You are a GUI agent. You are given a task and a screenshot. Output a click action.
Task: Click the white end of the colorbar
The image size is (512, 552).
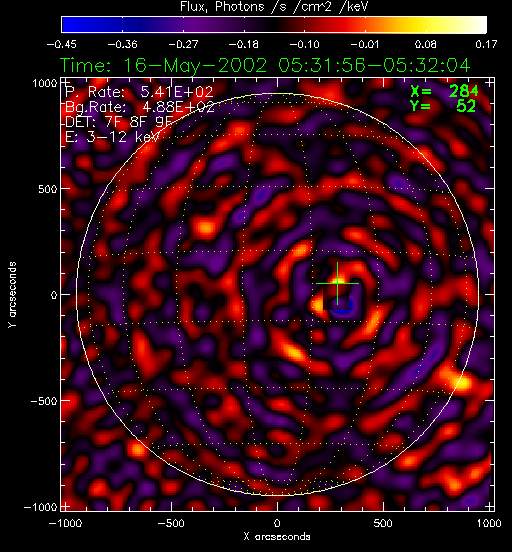479,25
